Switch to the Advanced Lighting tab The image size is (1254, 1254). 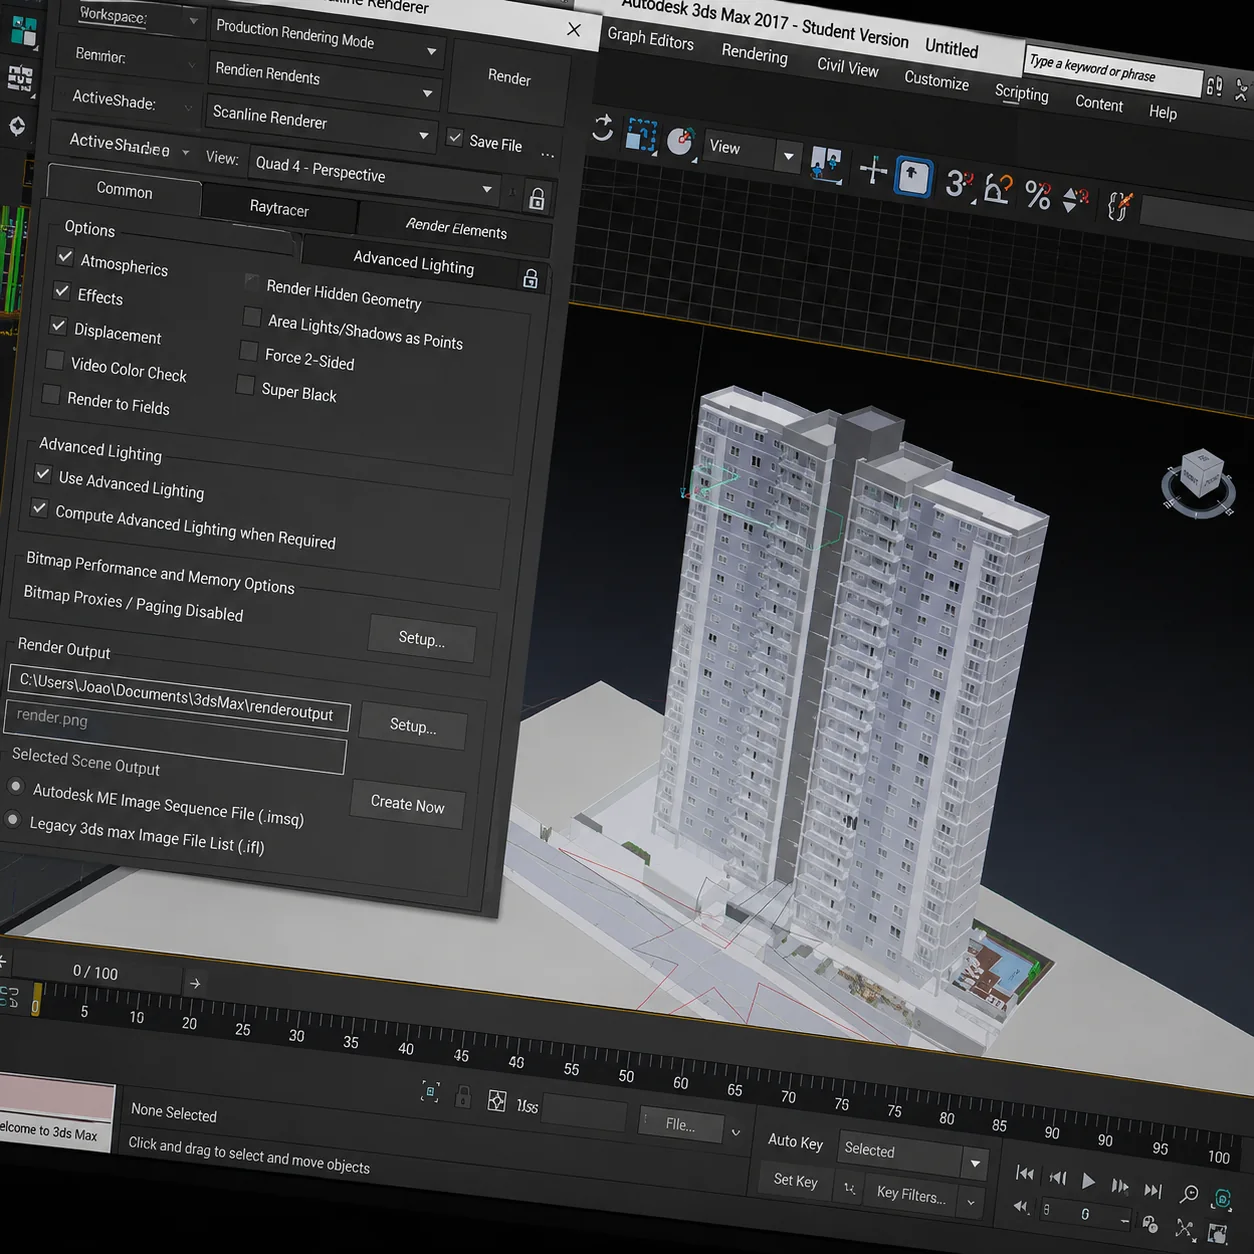point(413,263)
